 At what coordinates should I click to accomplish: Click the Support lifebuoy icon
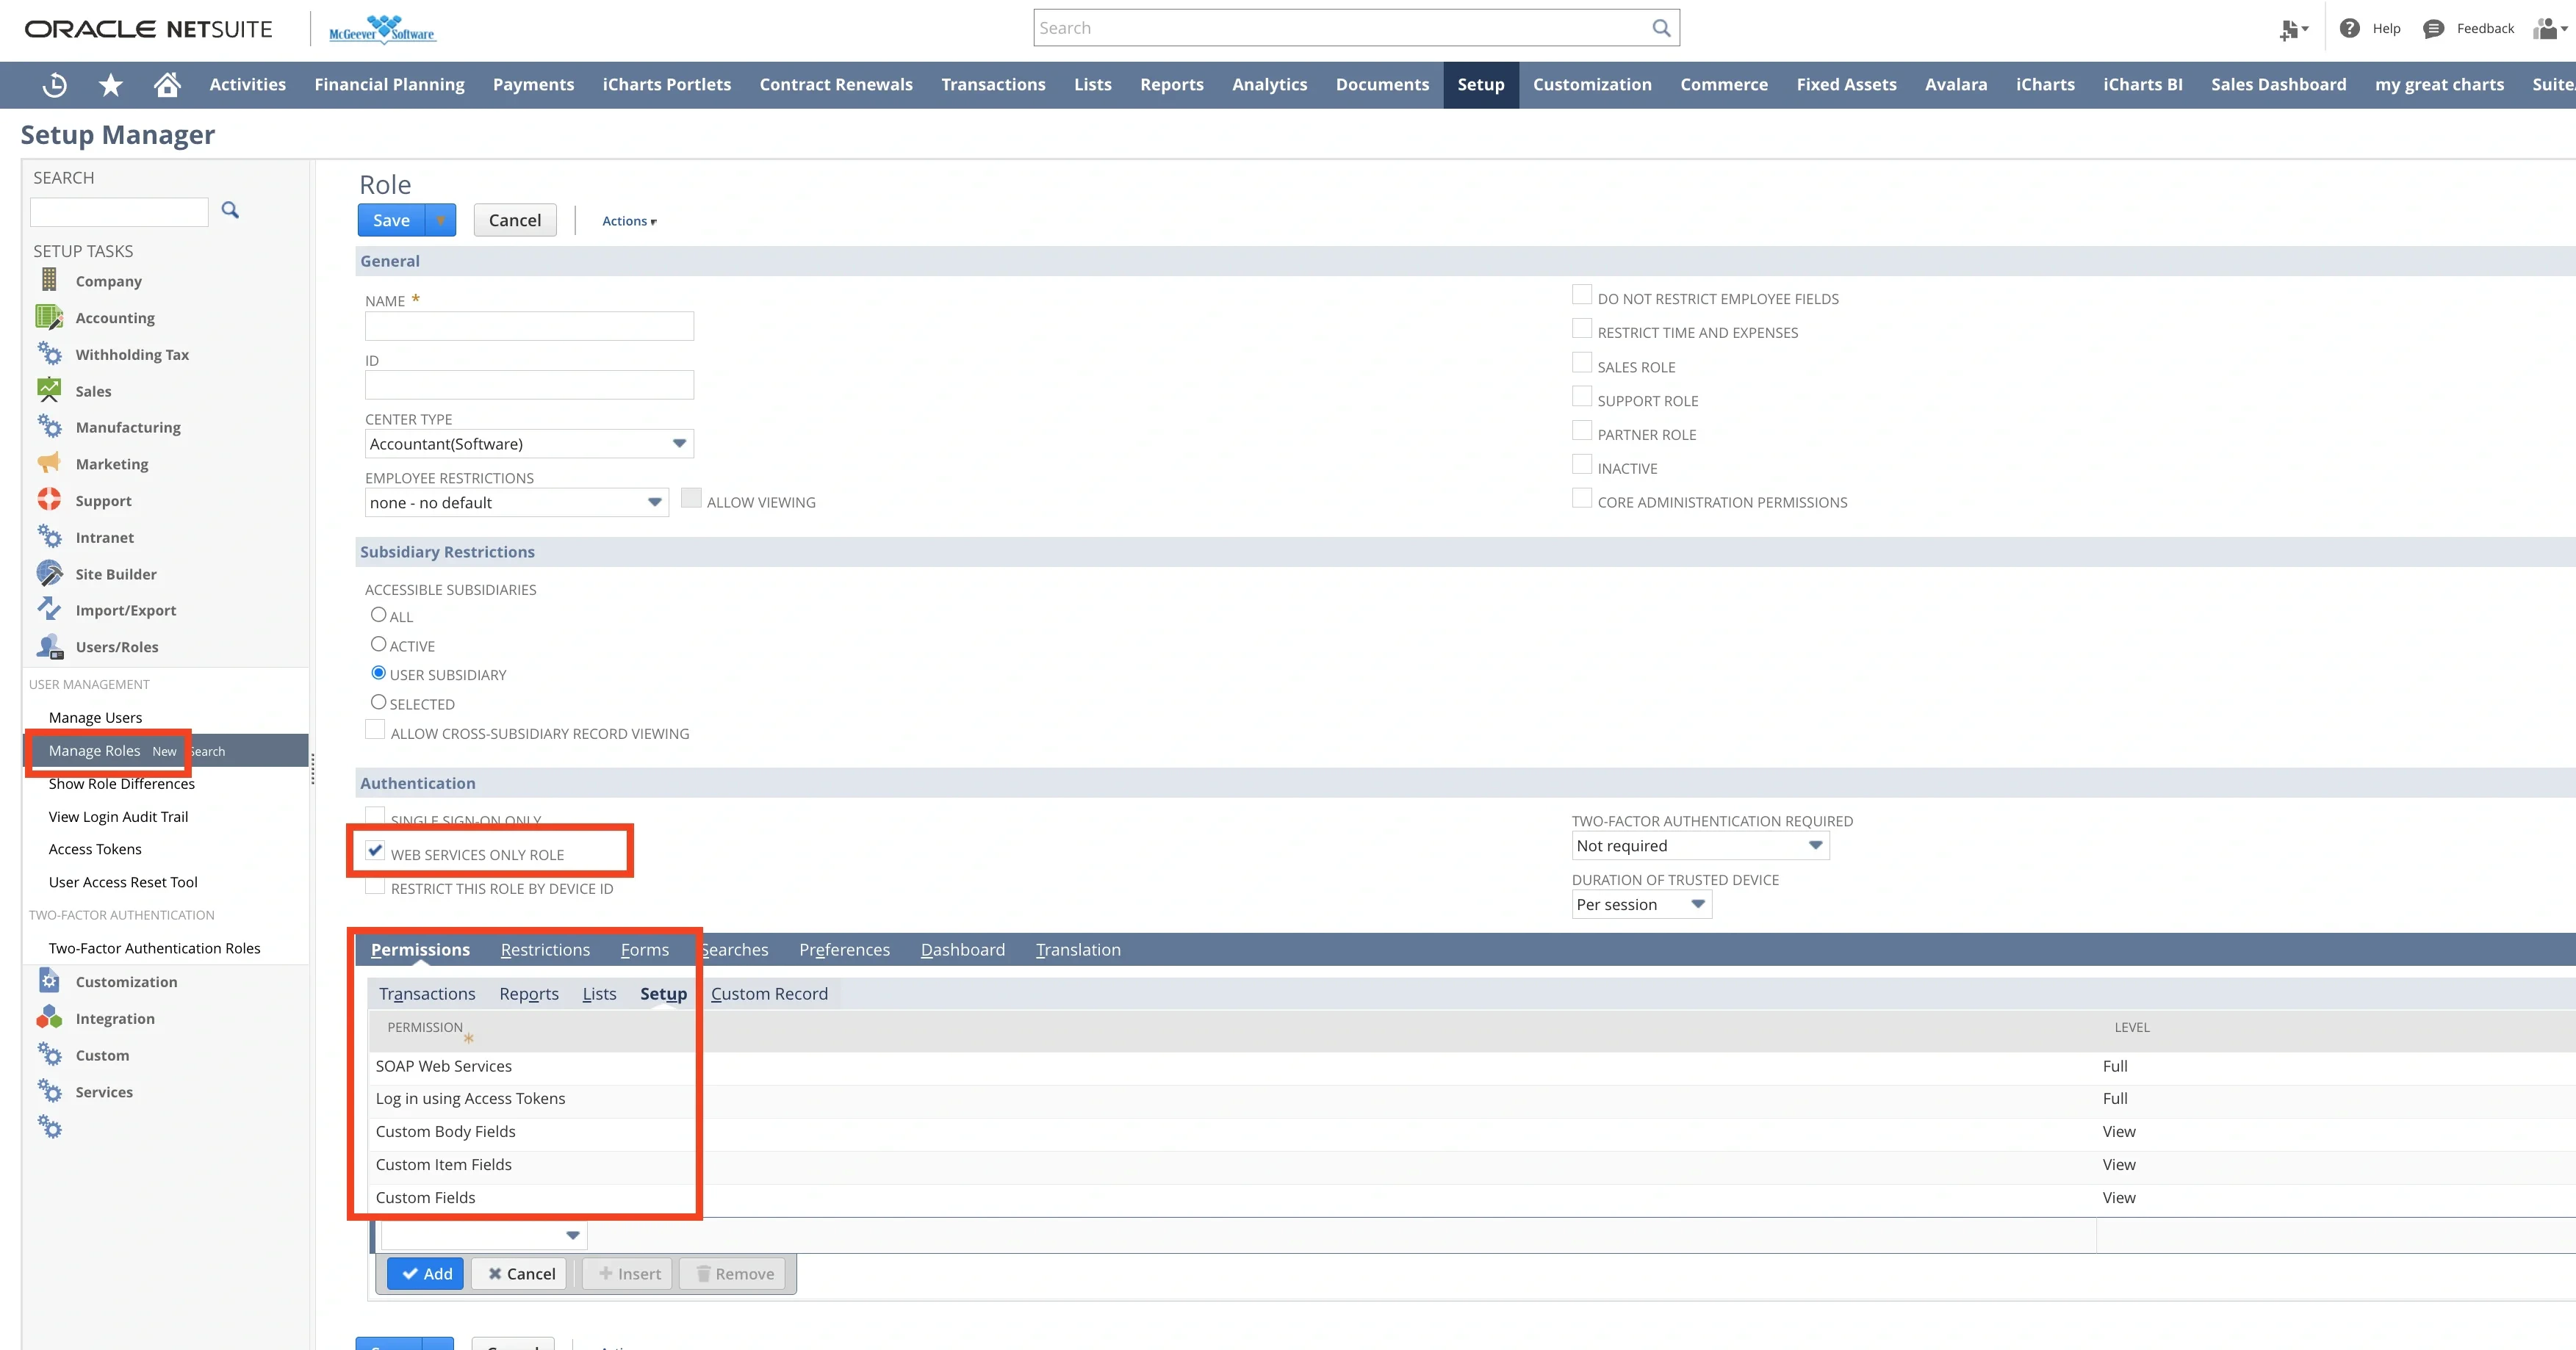(x=49, y=500)
